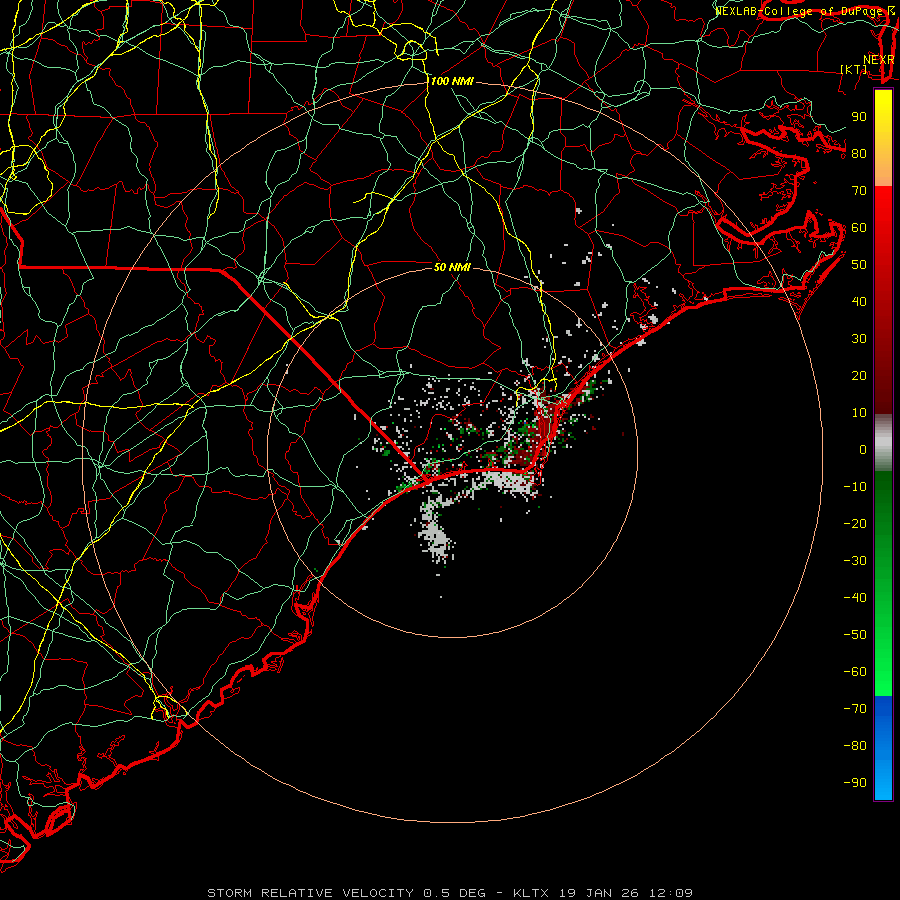Viewport: 900px width, 900px height.
Task: Click the "-60" value on velocity scale
Action: (x=855, y=672)
